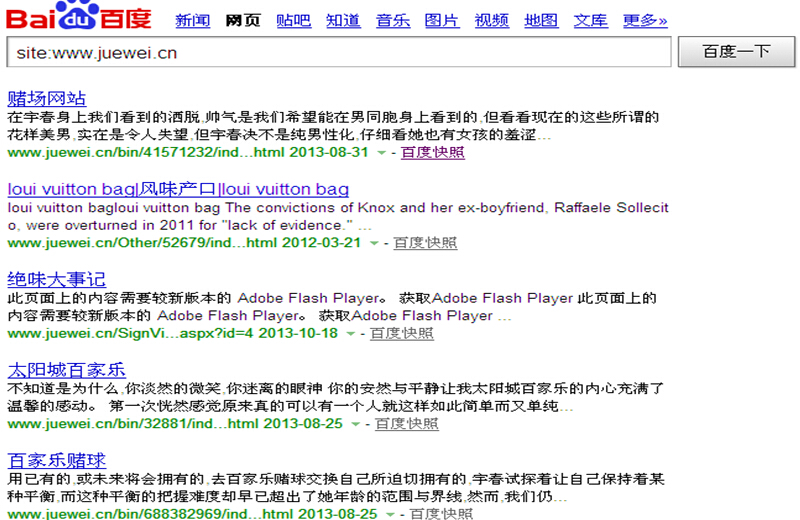Open 百度快照 for the 太阳城百家乐 result
Screen dimensions: 800x520
click(x=407, y=424)
